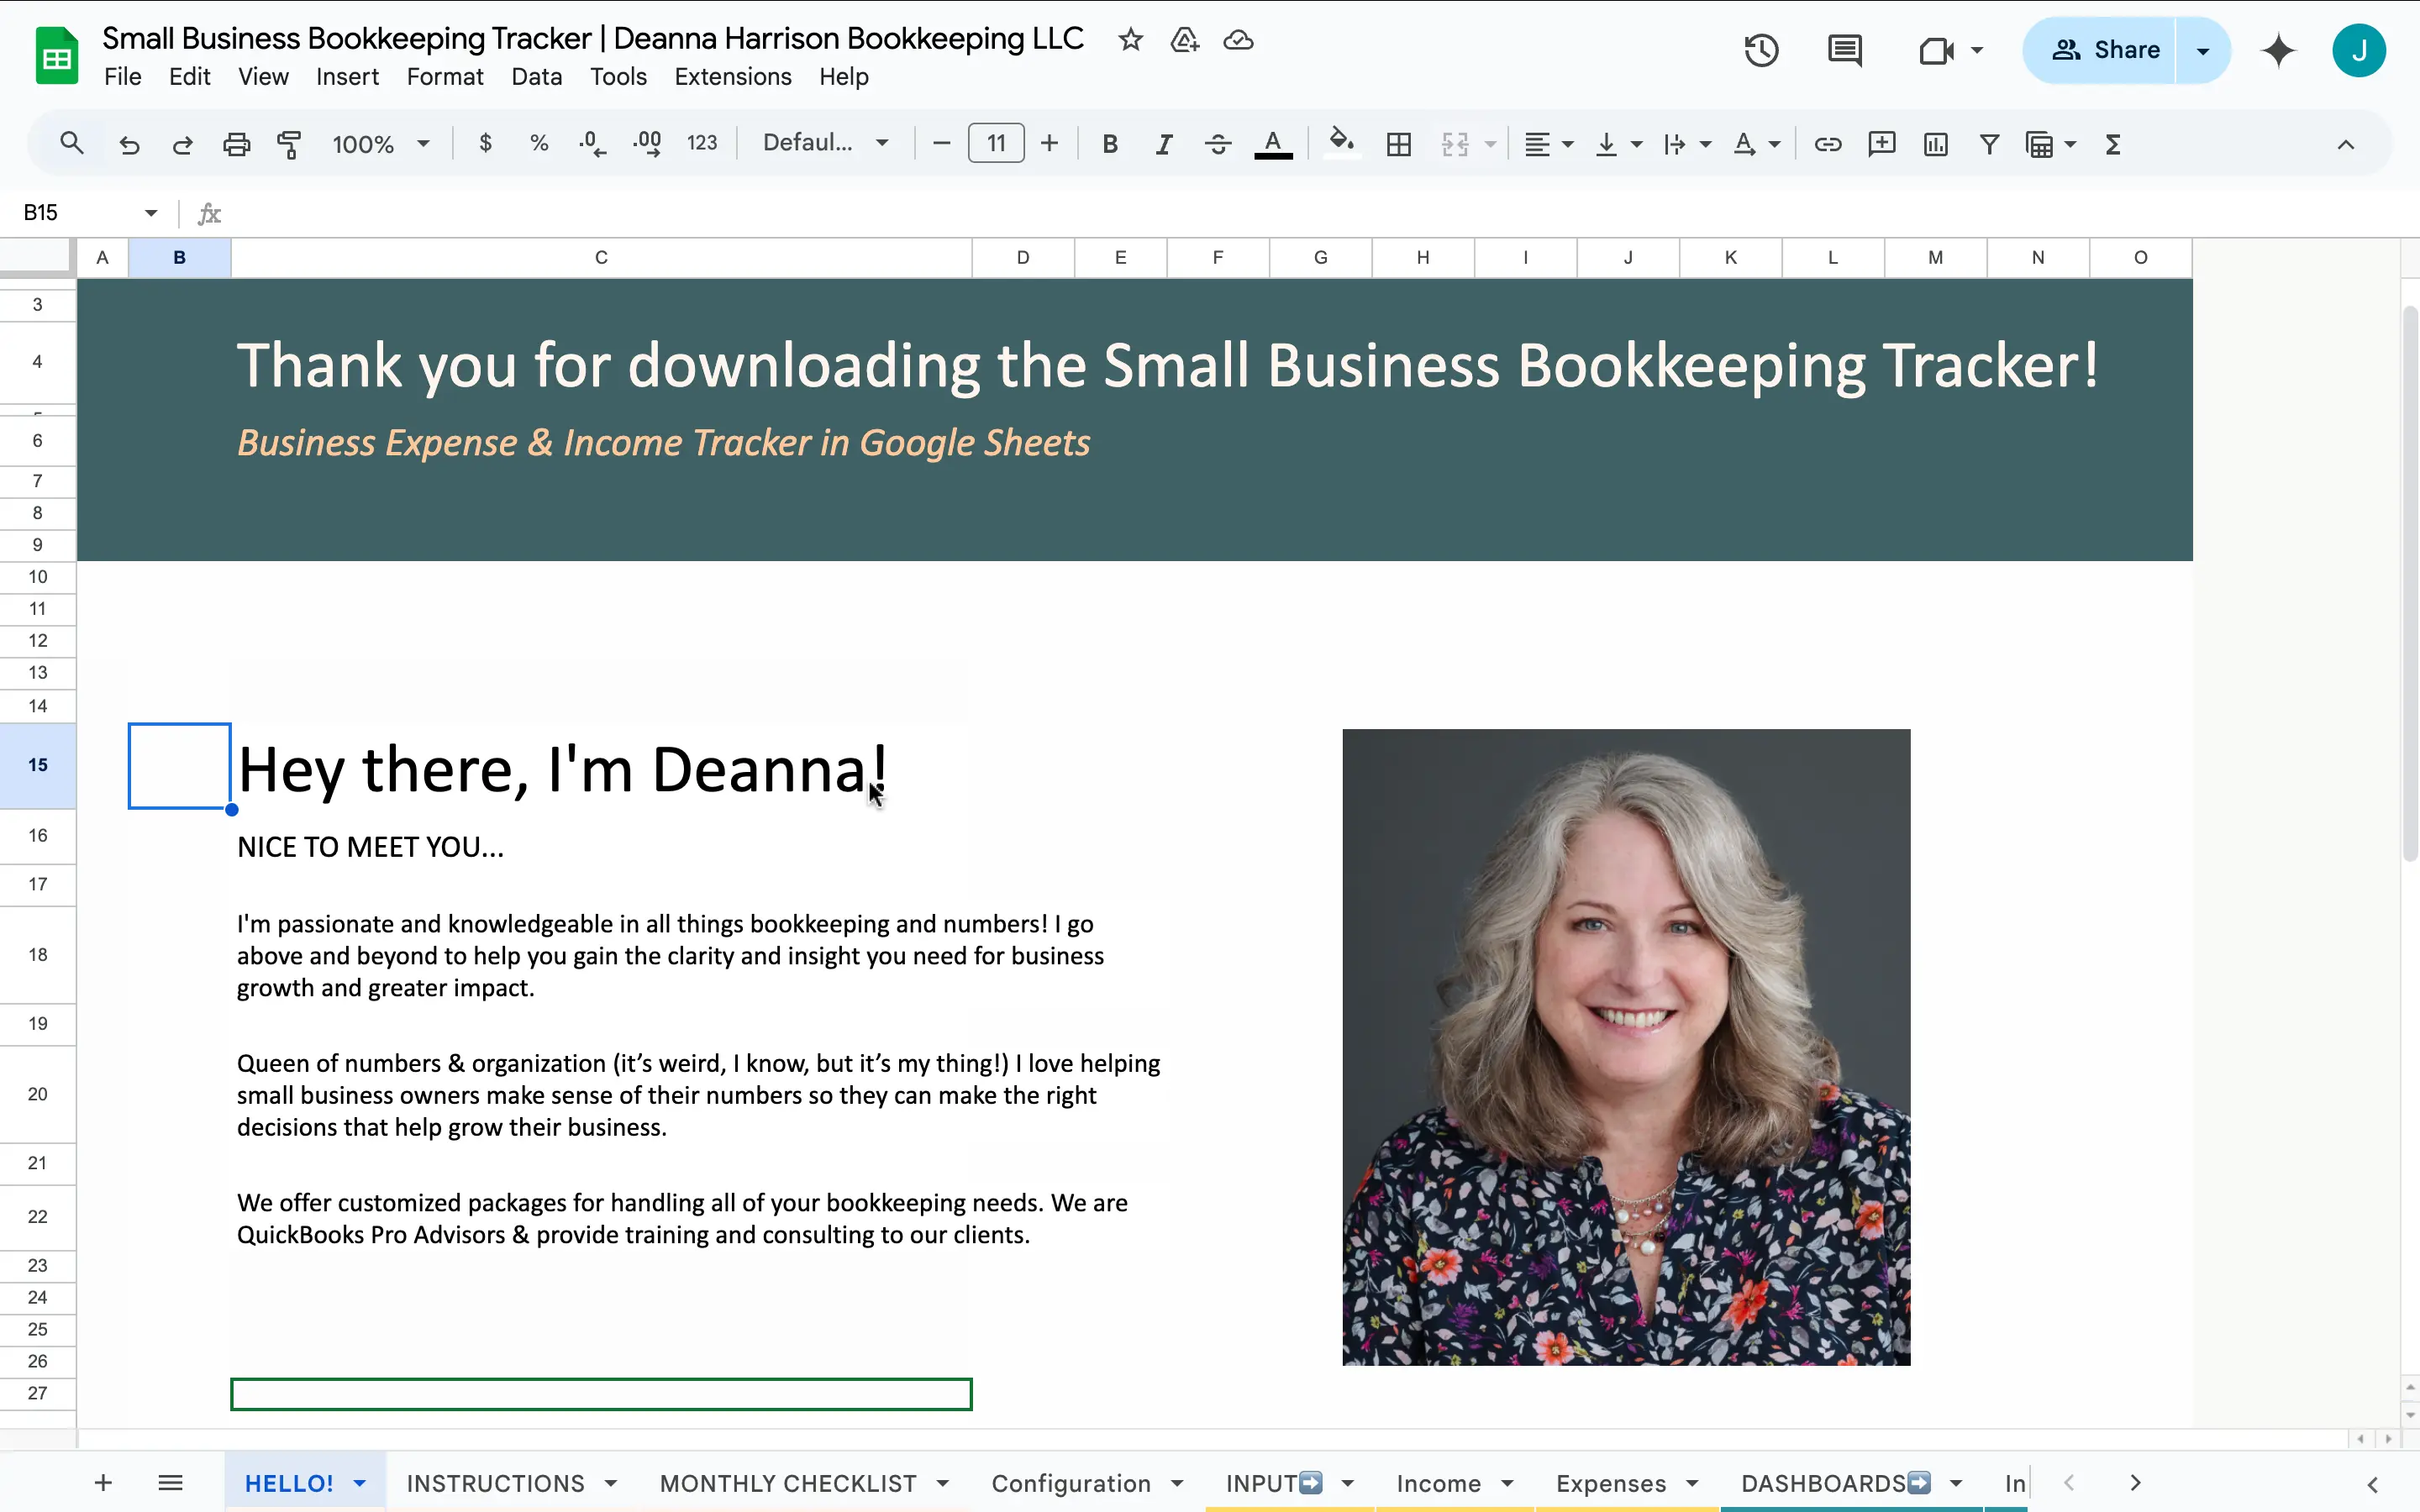Open the Data menu
The image size is (2420, 1512).
click(x=537, y=77)
